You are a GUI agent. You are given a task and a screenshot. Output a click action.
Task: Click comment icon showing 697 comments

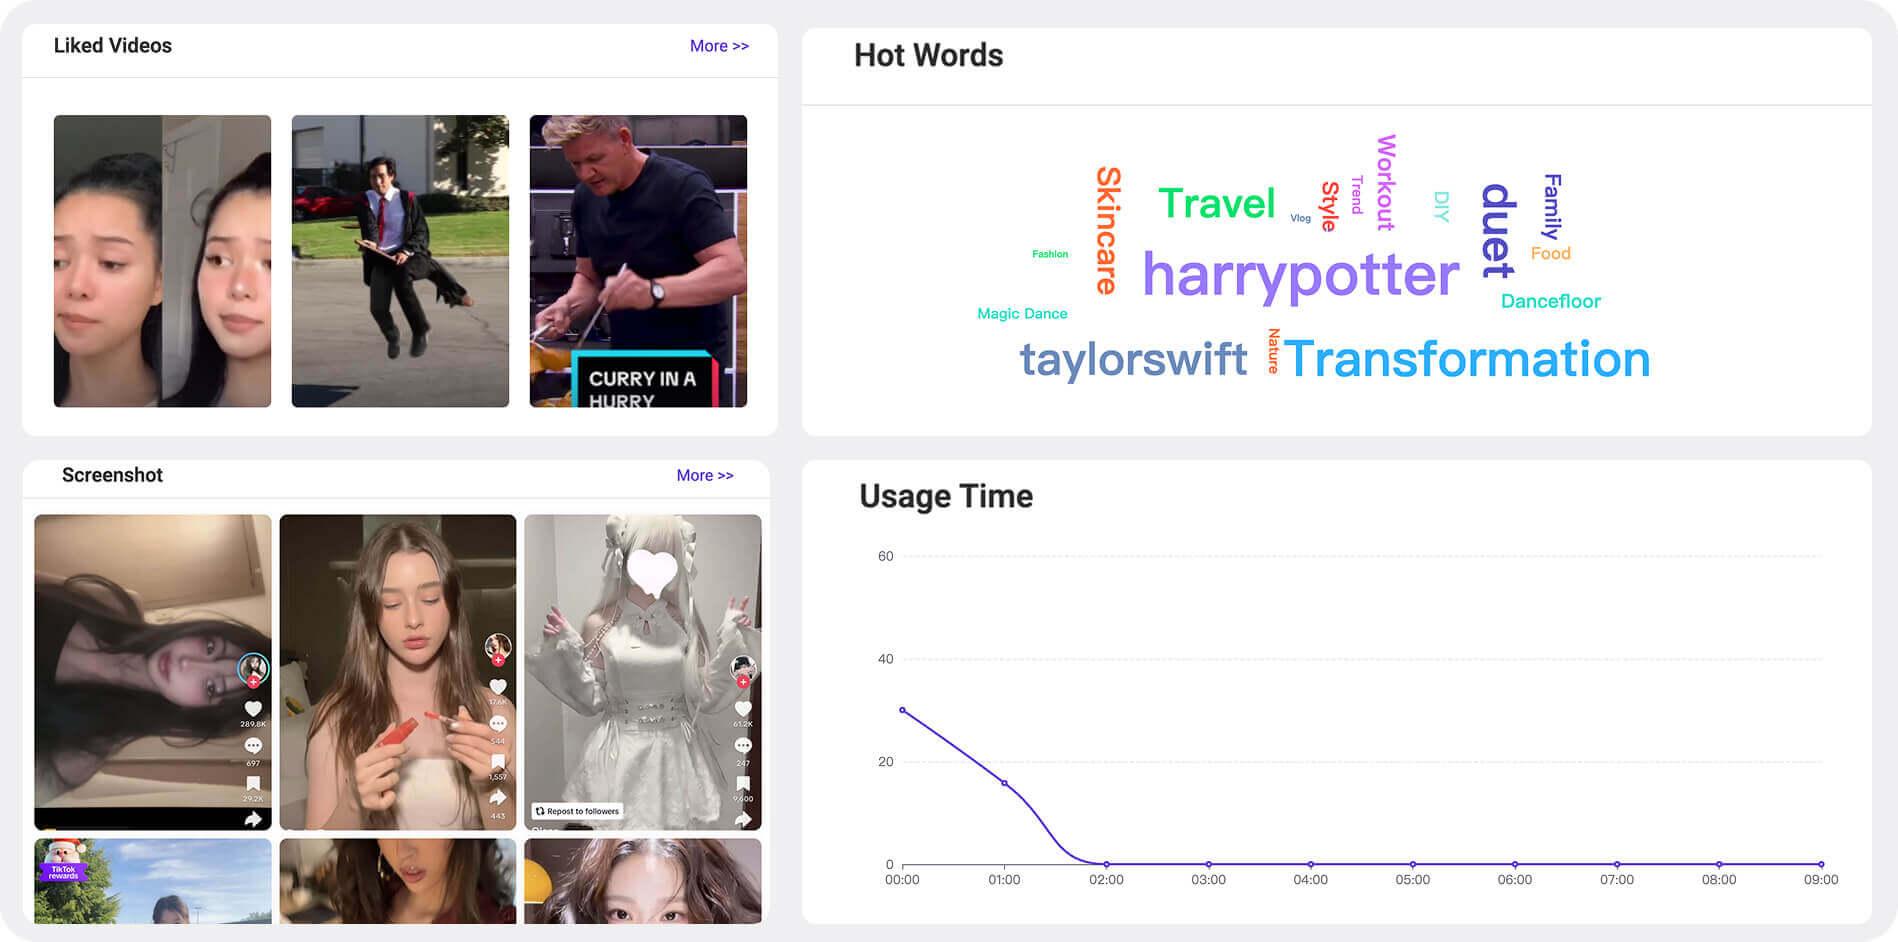coord(253,746)
